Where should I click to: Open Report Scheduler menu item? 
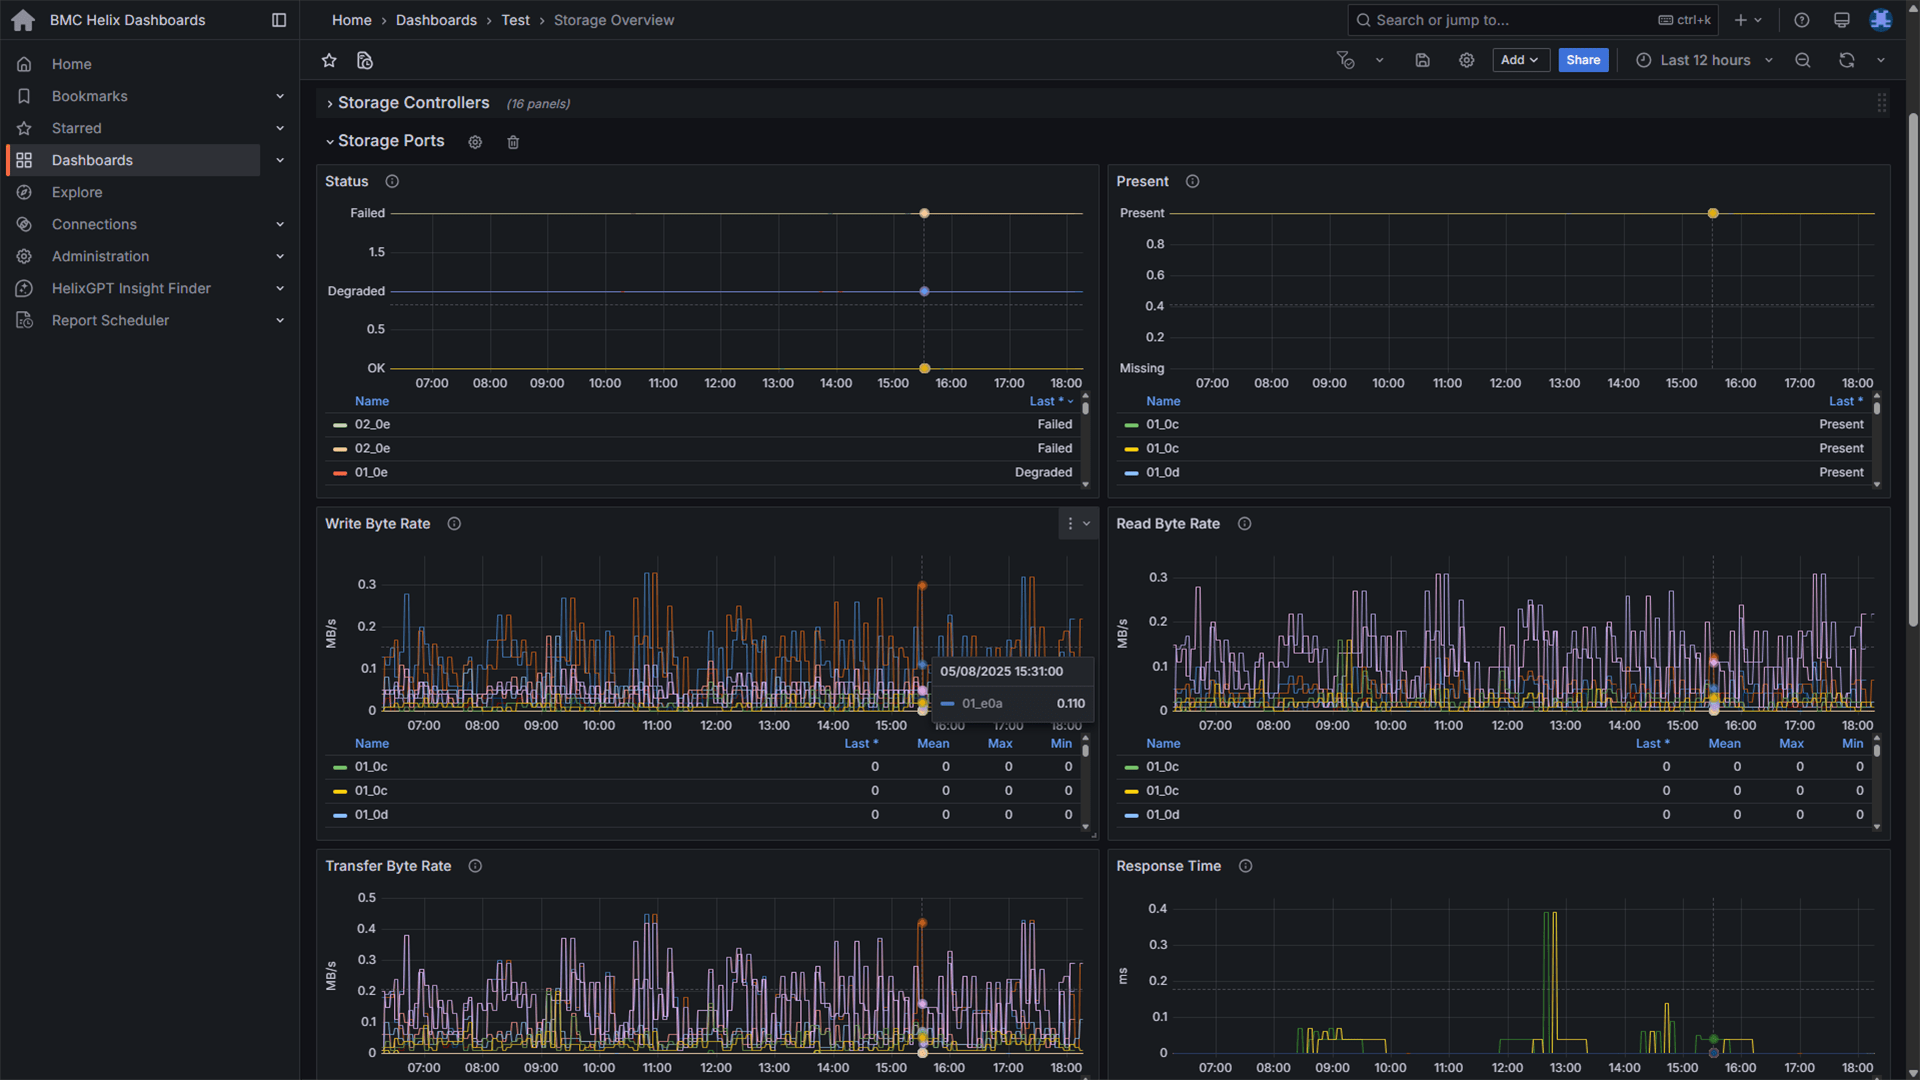pos(110,320)
